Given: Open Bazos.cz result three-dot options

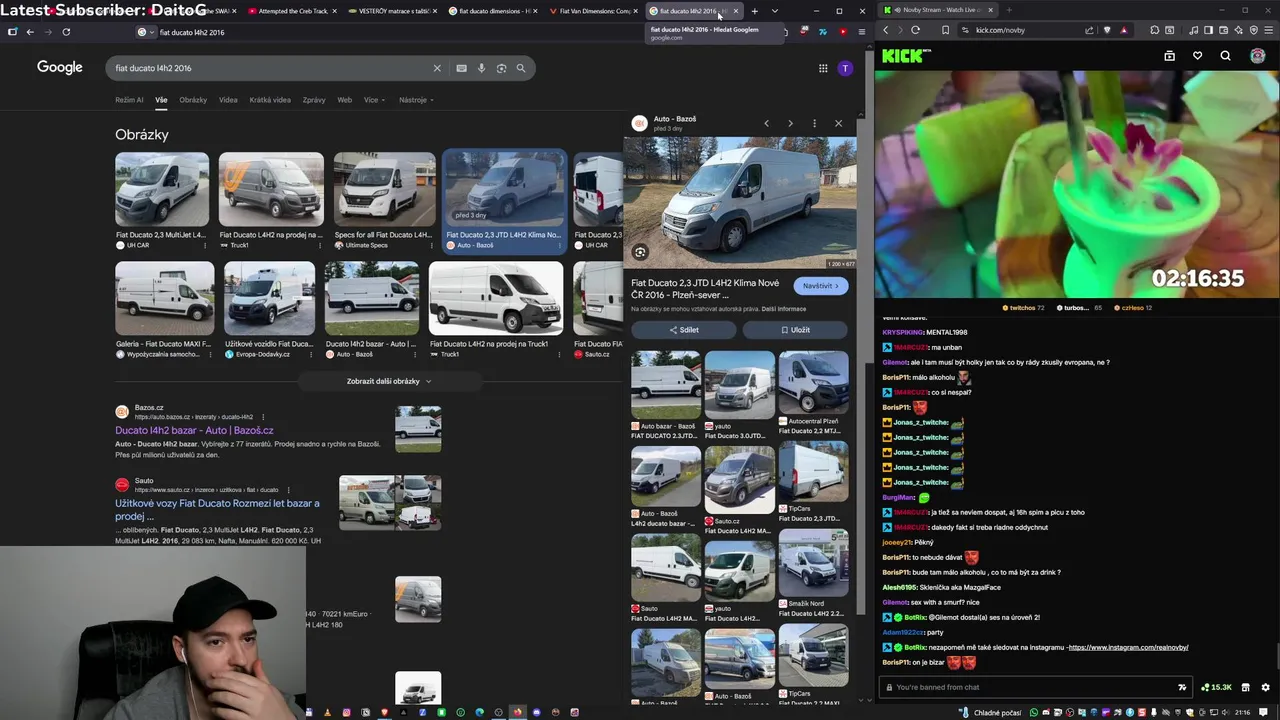Looking at the screenshot, I should [x=263, y=416].
